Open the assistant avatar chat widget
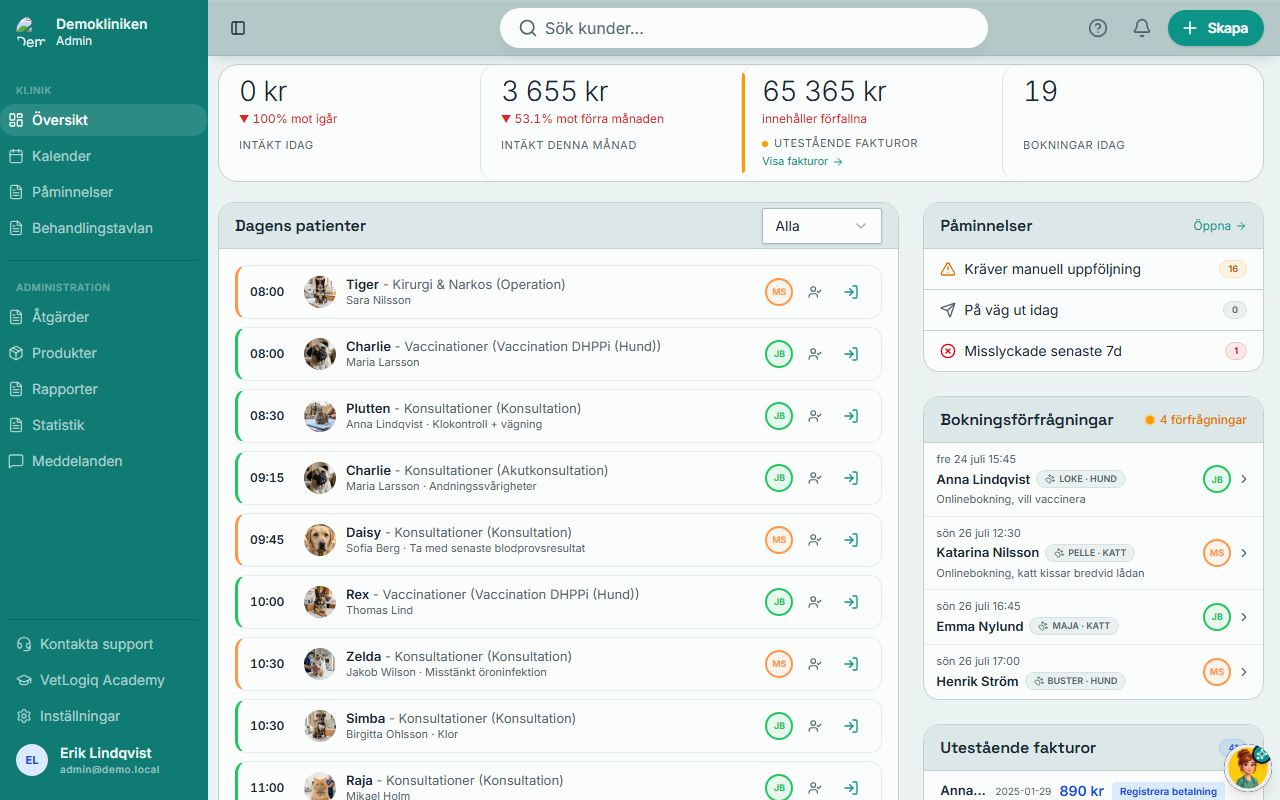Viewport: 1280px width, 800px height. pyautogui.click(x=1247, y=768)
